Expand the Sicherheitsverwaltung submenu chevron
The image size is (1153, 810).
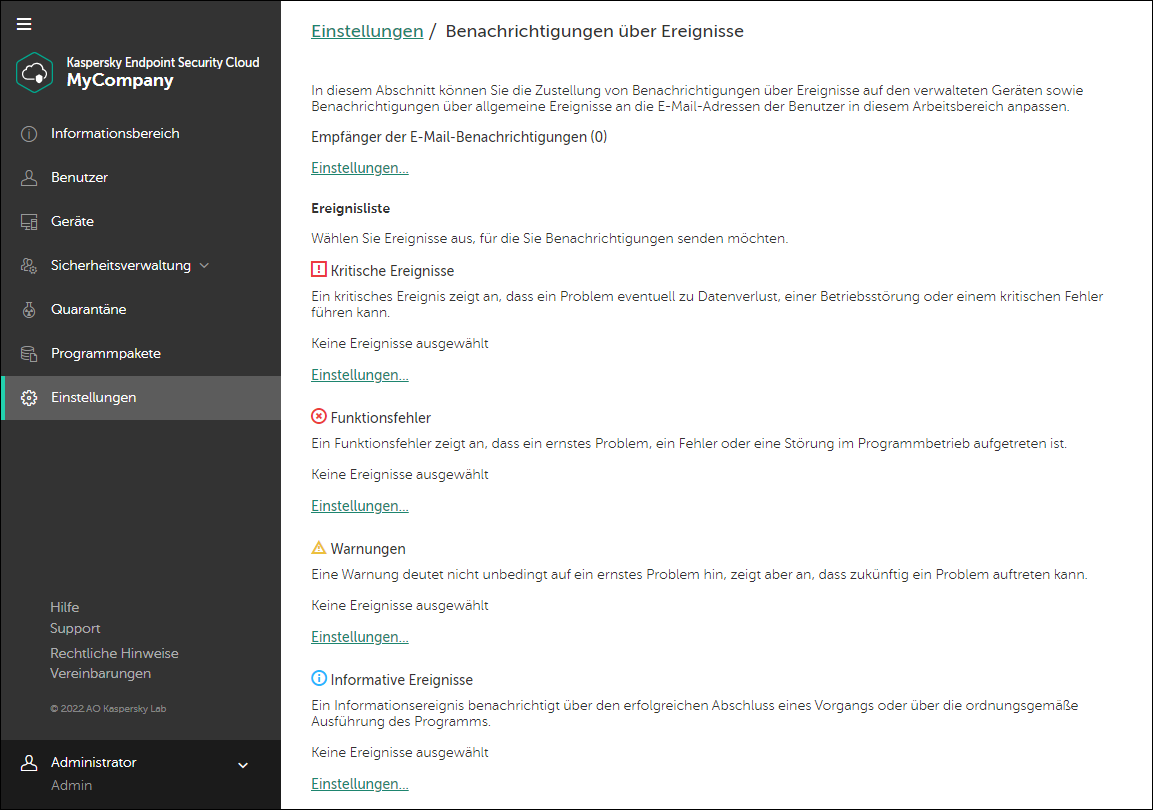(x=204, y=265)
